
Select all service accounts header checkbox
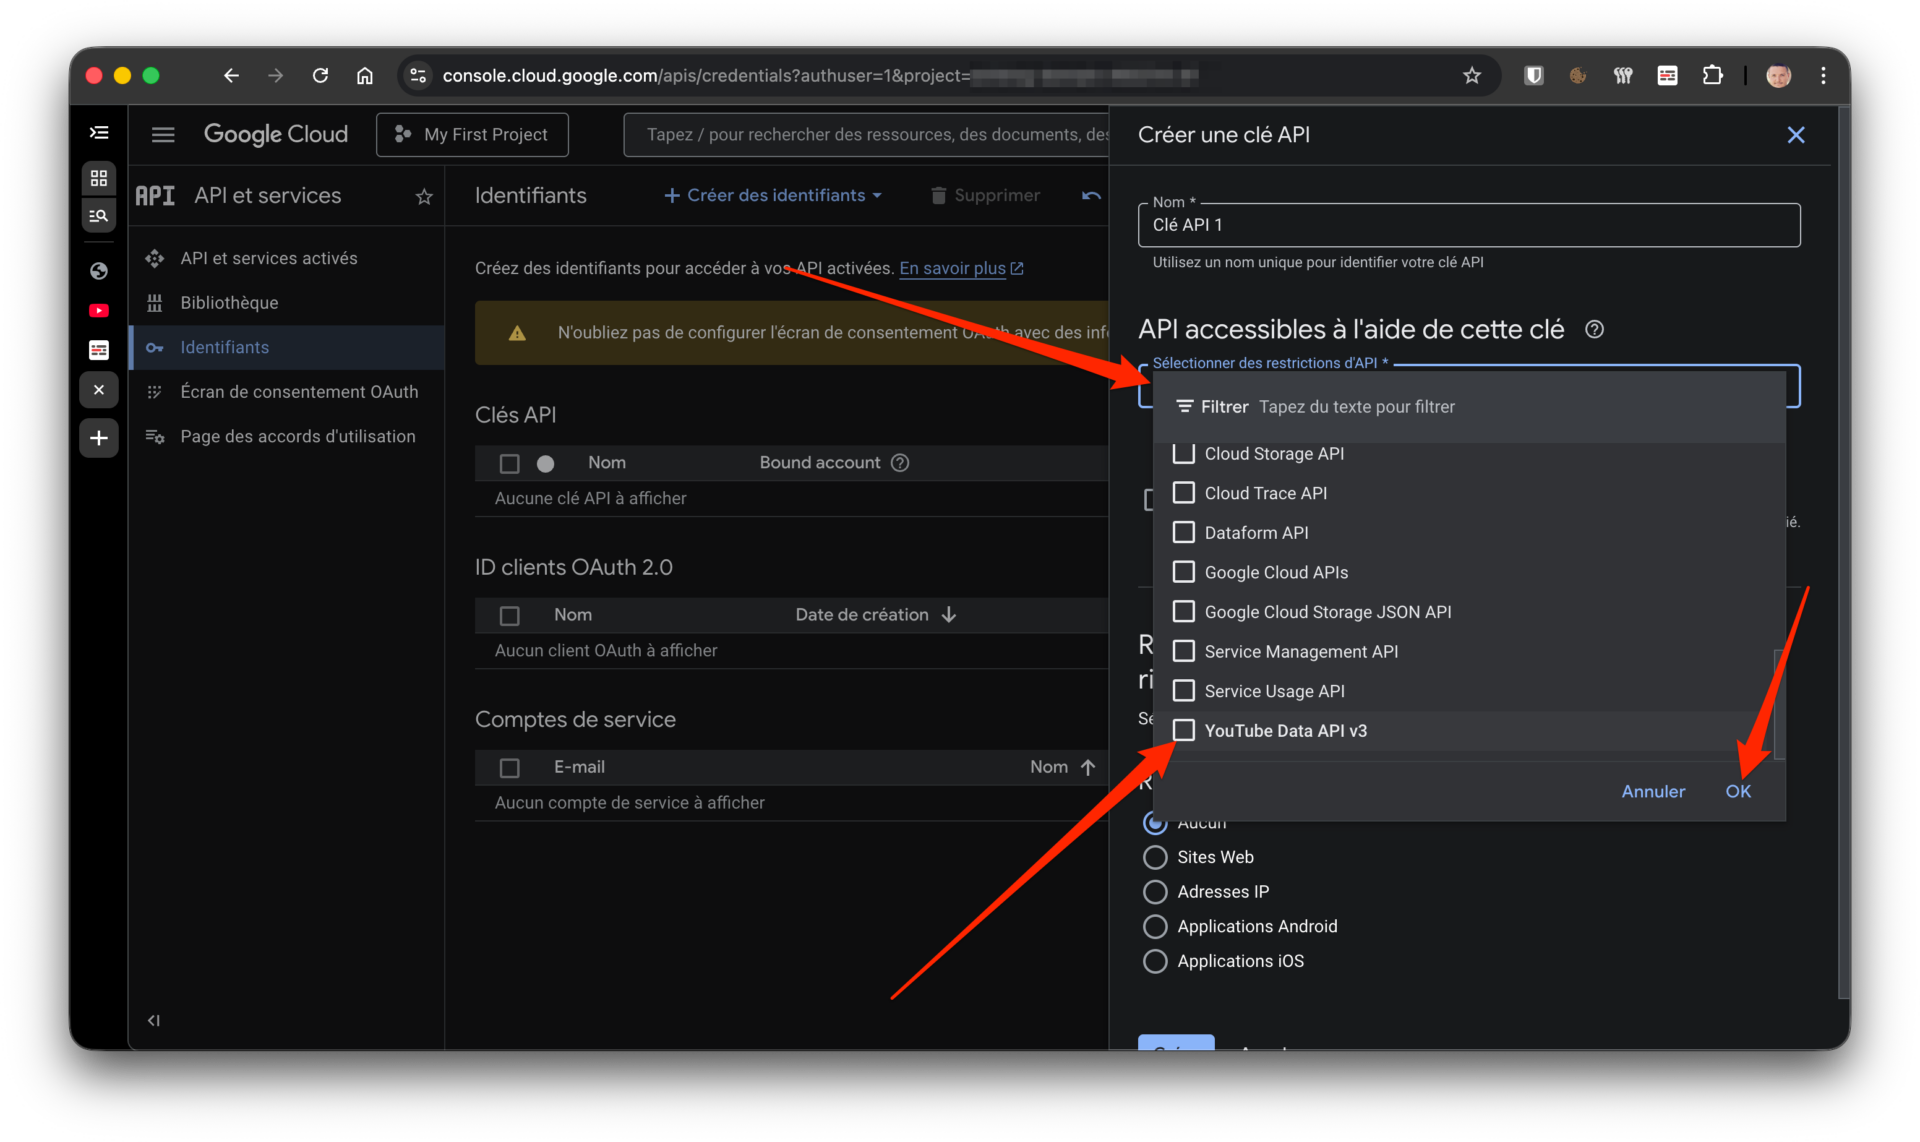[x=509, y=768]
